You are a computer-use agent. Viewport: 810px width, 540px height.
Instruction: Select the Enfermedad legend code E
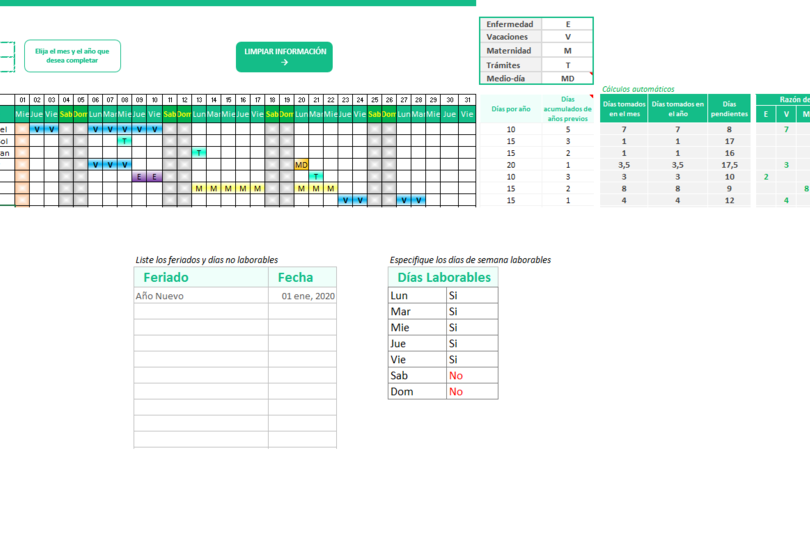[567, 24]
